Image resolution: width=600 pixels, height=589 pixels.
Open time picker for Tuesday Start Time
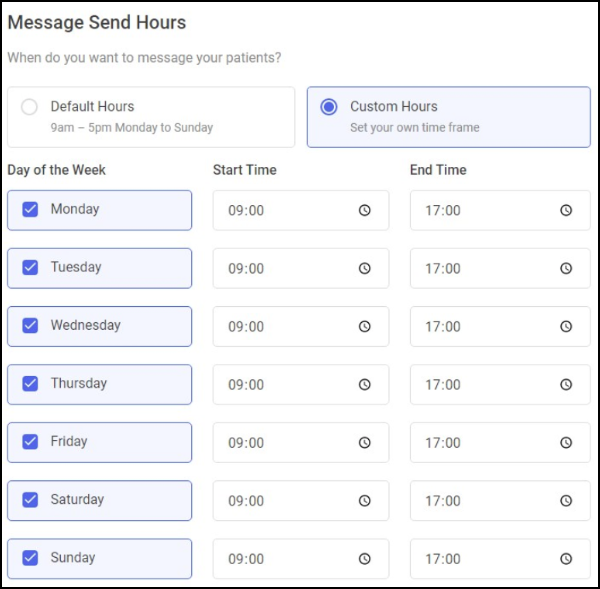(x=365, y=269)
